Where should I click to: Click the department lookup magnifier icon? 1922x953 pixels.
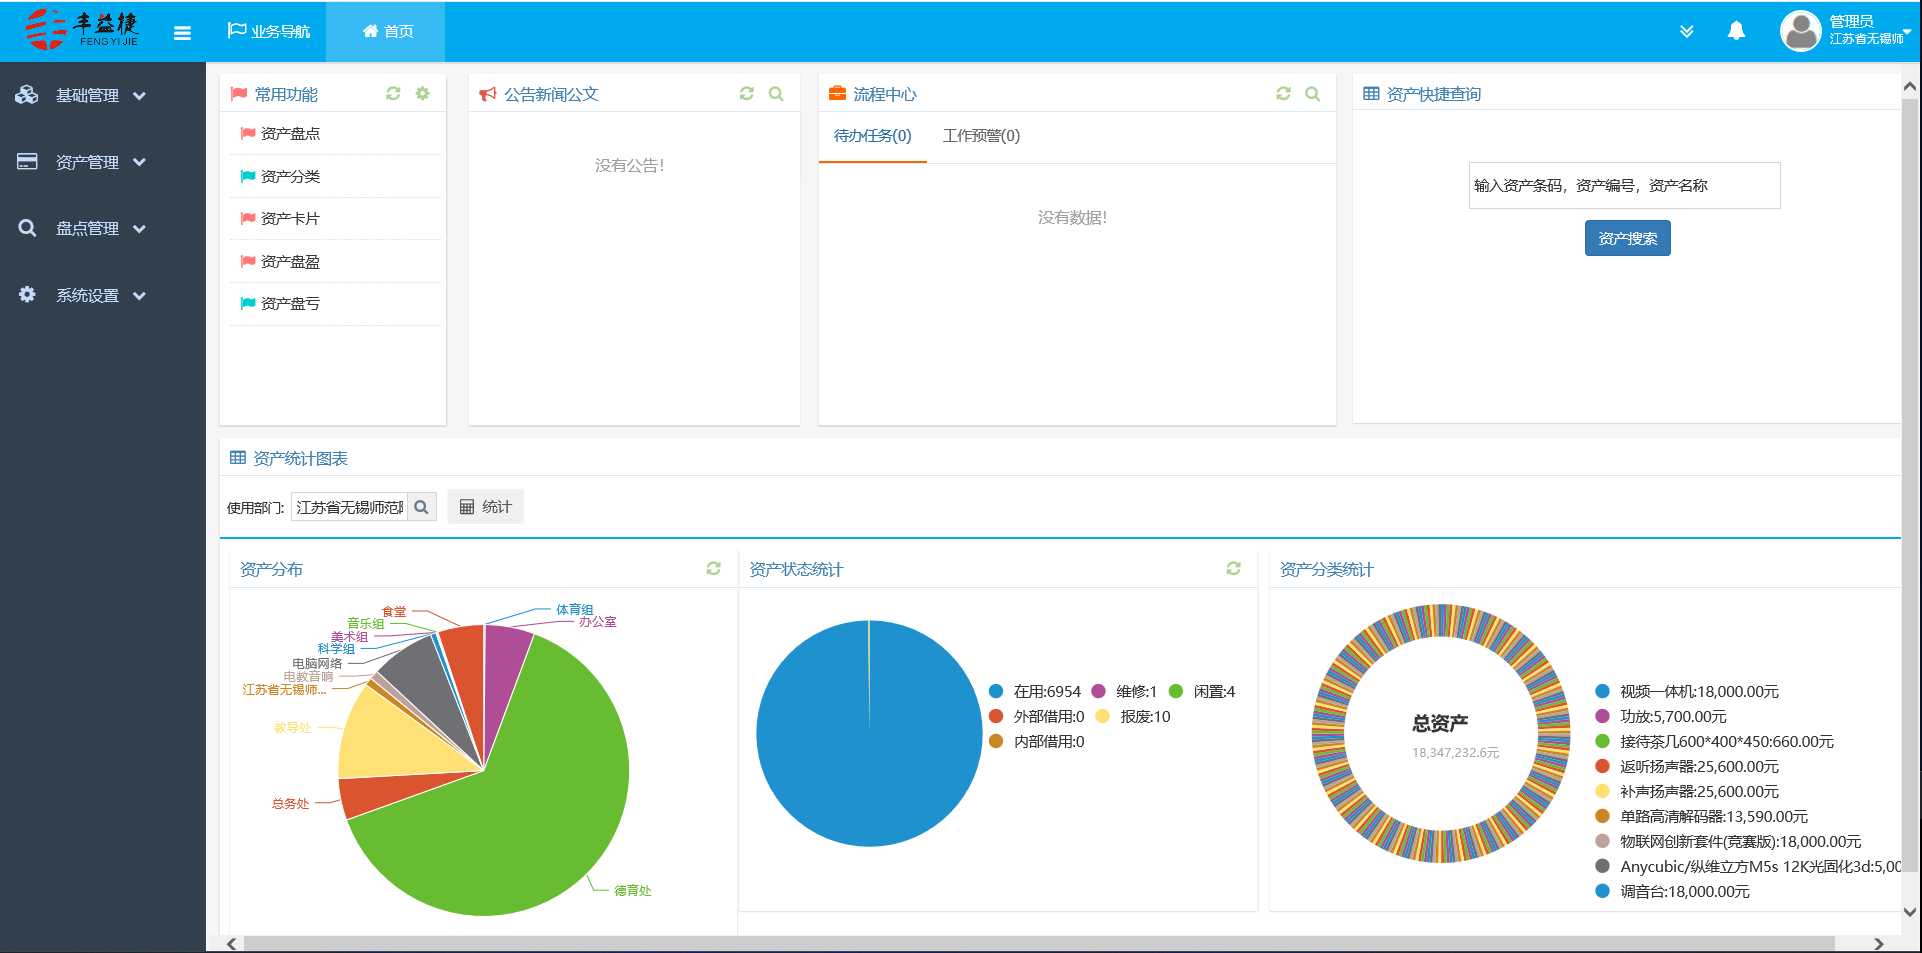(x=421, y=507)
